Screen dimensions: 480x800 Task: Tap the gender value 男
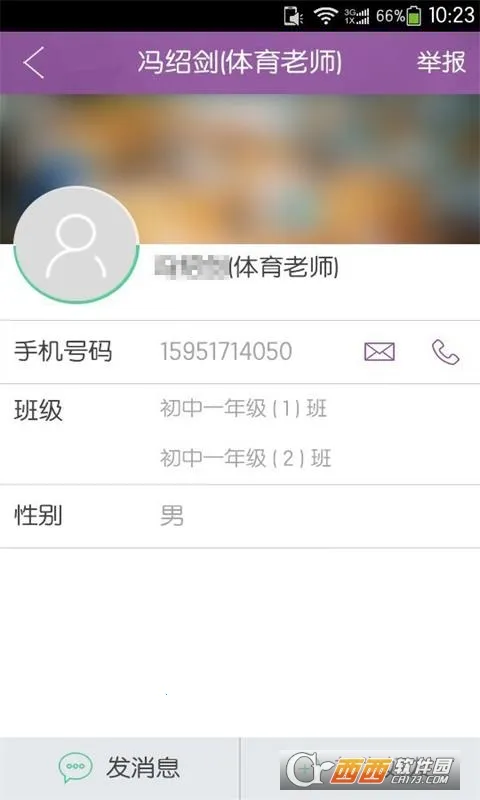[171, 516]
